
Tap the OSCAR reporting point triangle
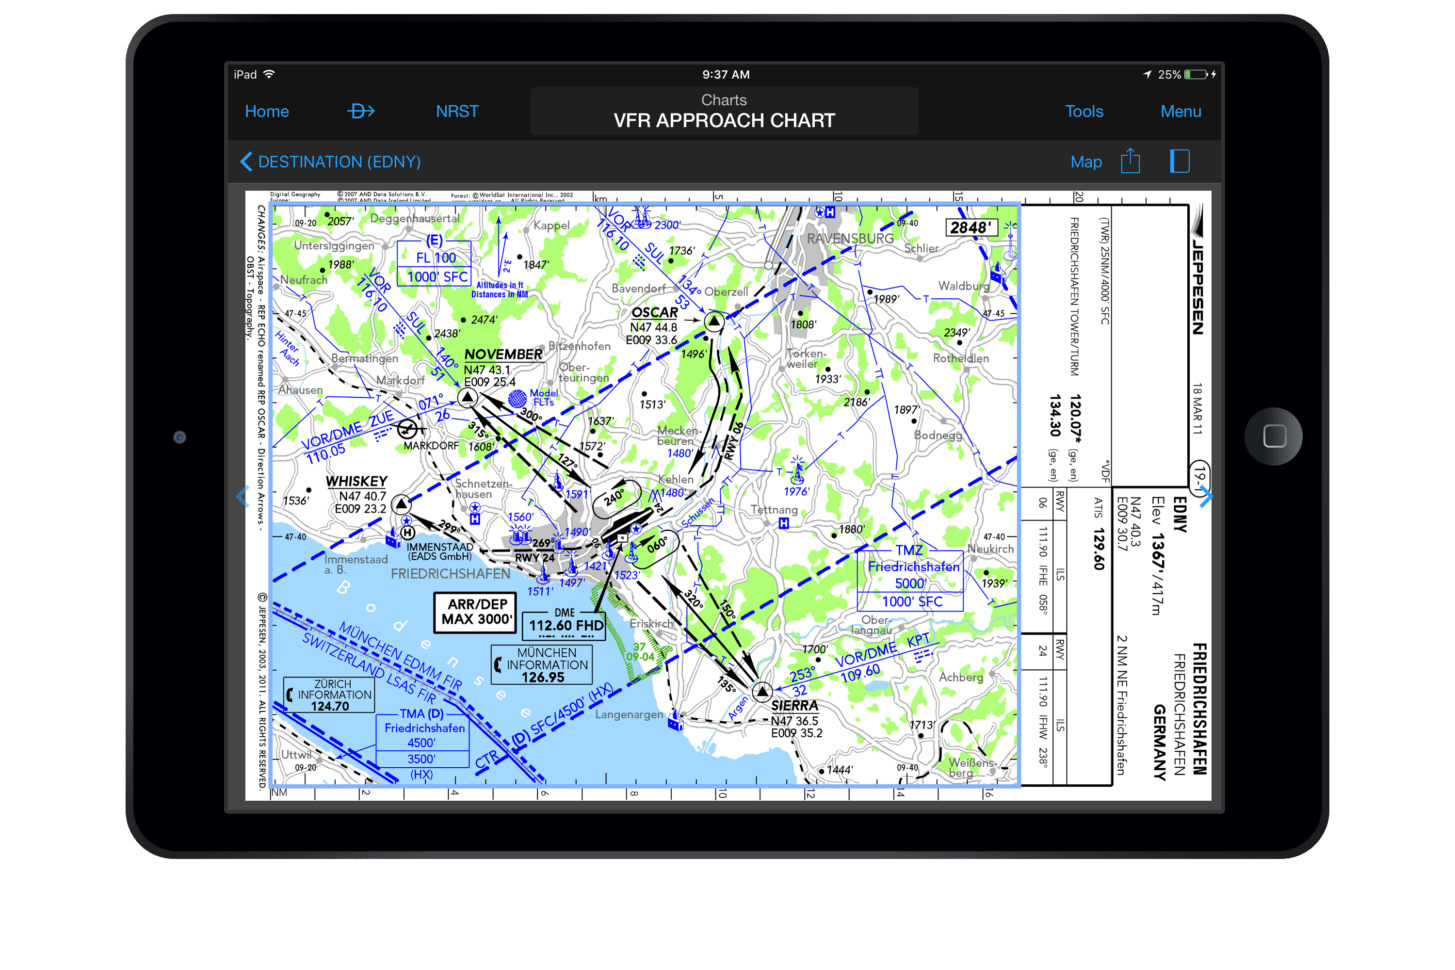(714, 321)
